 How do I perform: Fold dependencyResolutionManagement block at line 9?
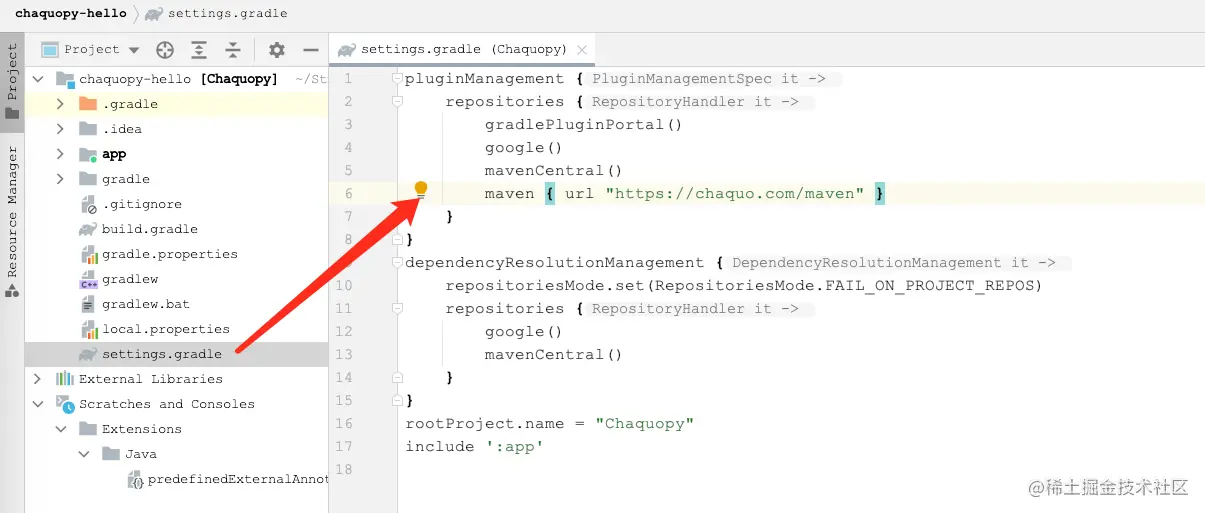coord(397,262)
